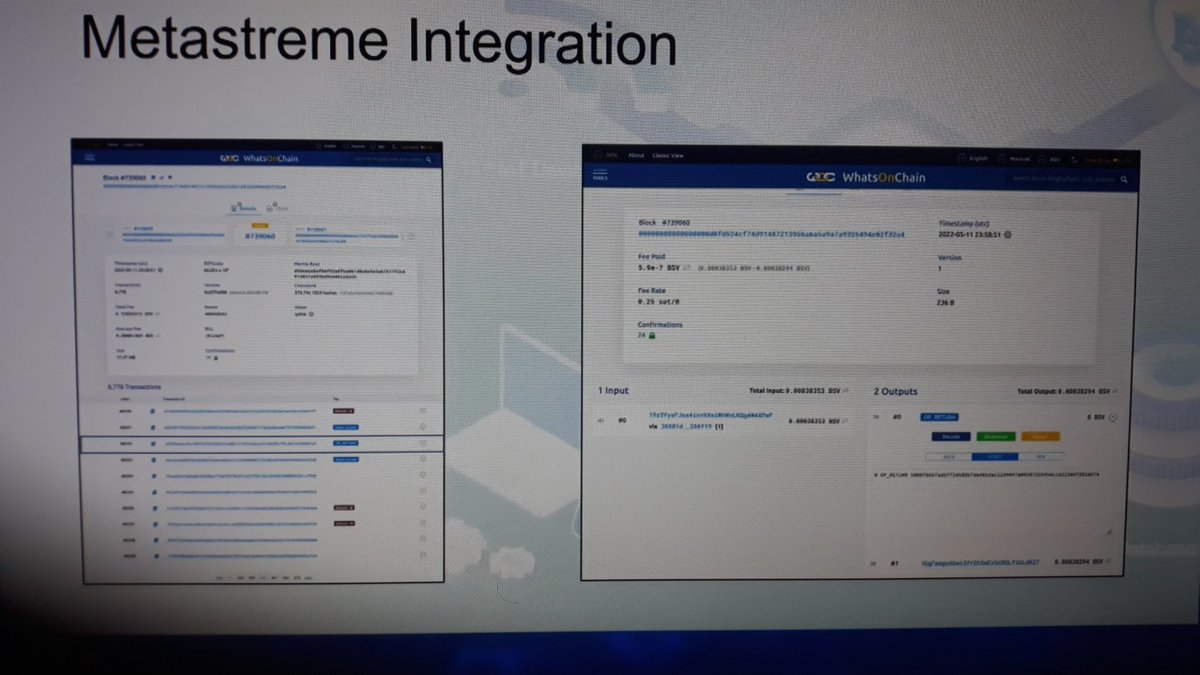Click the '2 Outputs' heading
Screen dimensions: 1200x675
pyautogui.click(x=895, y=391)
